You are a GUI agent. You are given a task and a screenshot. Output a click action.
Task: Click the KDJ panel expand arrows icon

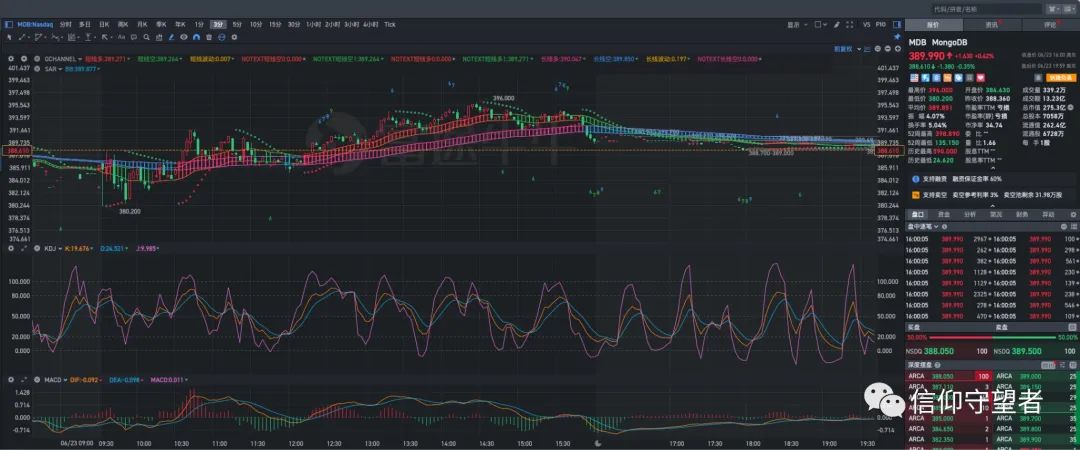coord(24,248)
